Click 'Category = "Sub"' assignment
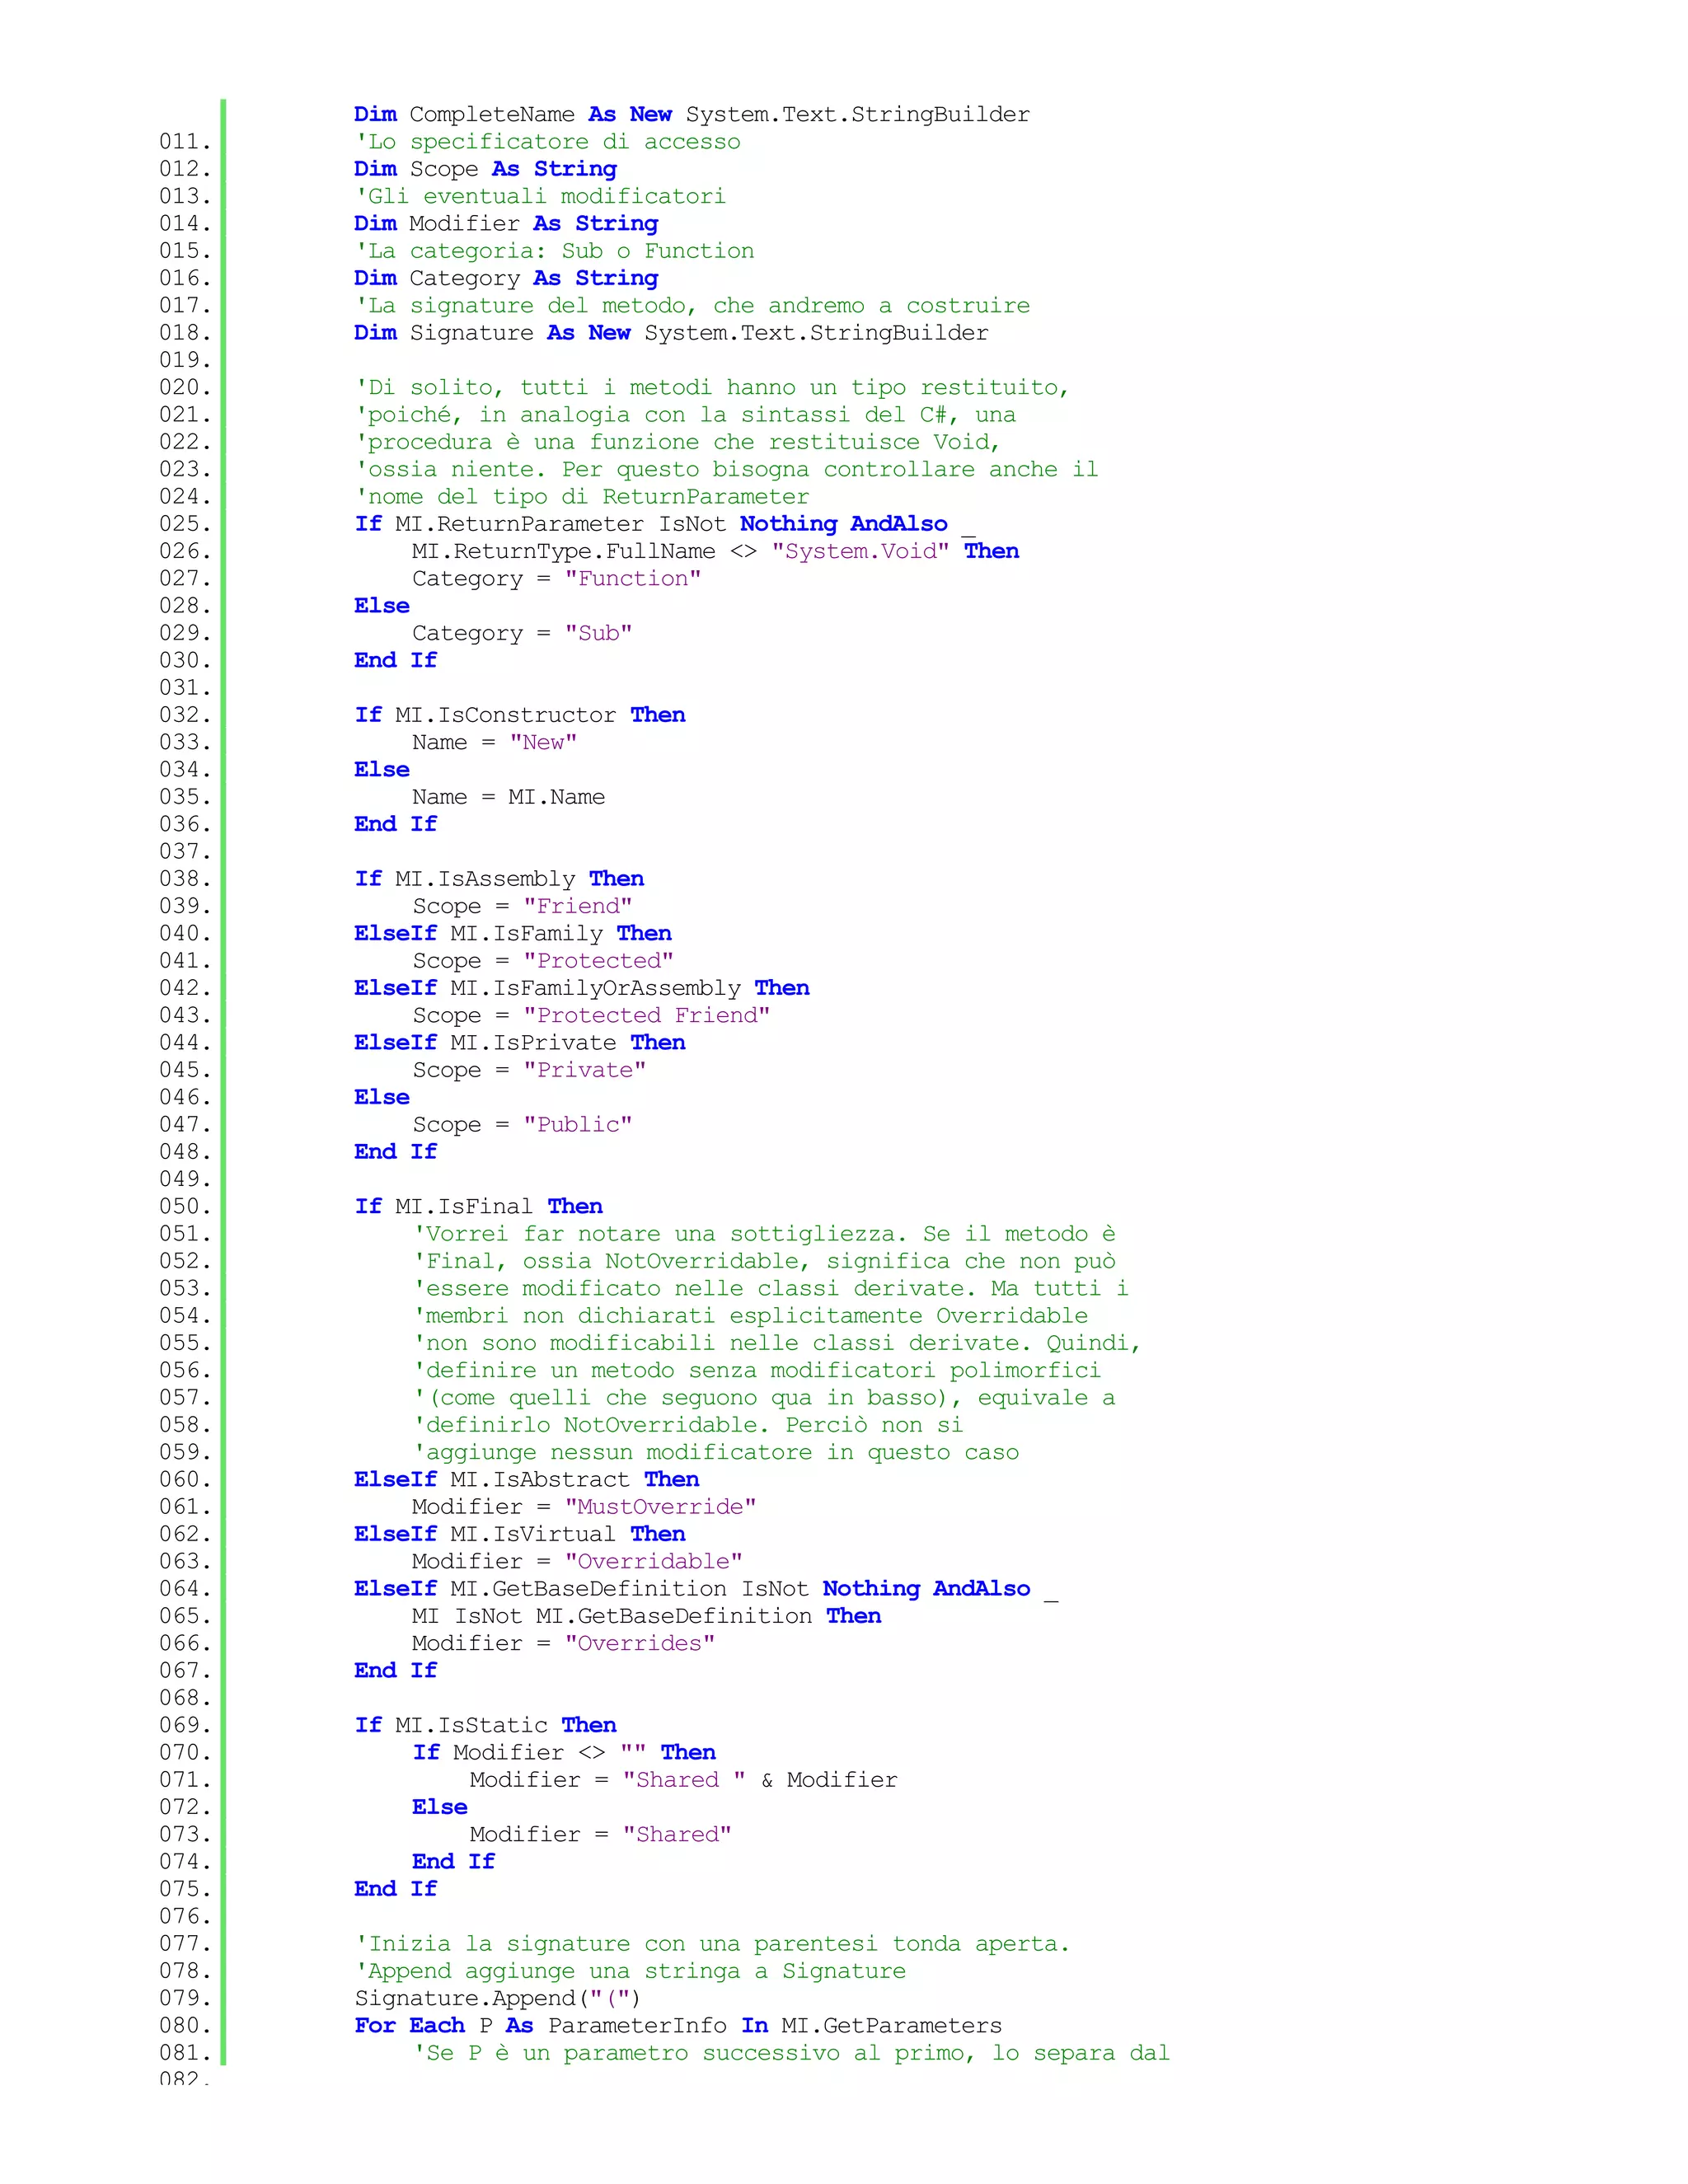 pyautogui.click(x=522, y=633)
